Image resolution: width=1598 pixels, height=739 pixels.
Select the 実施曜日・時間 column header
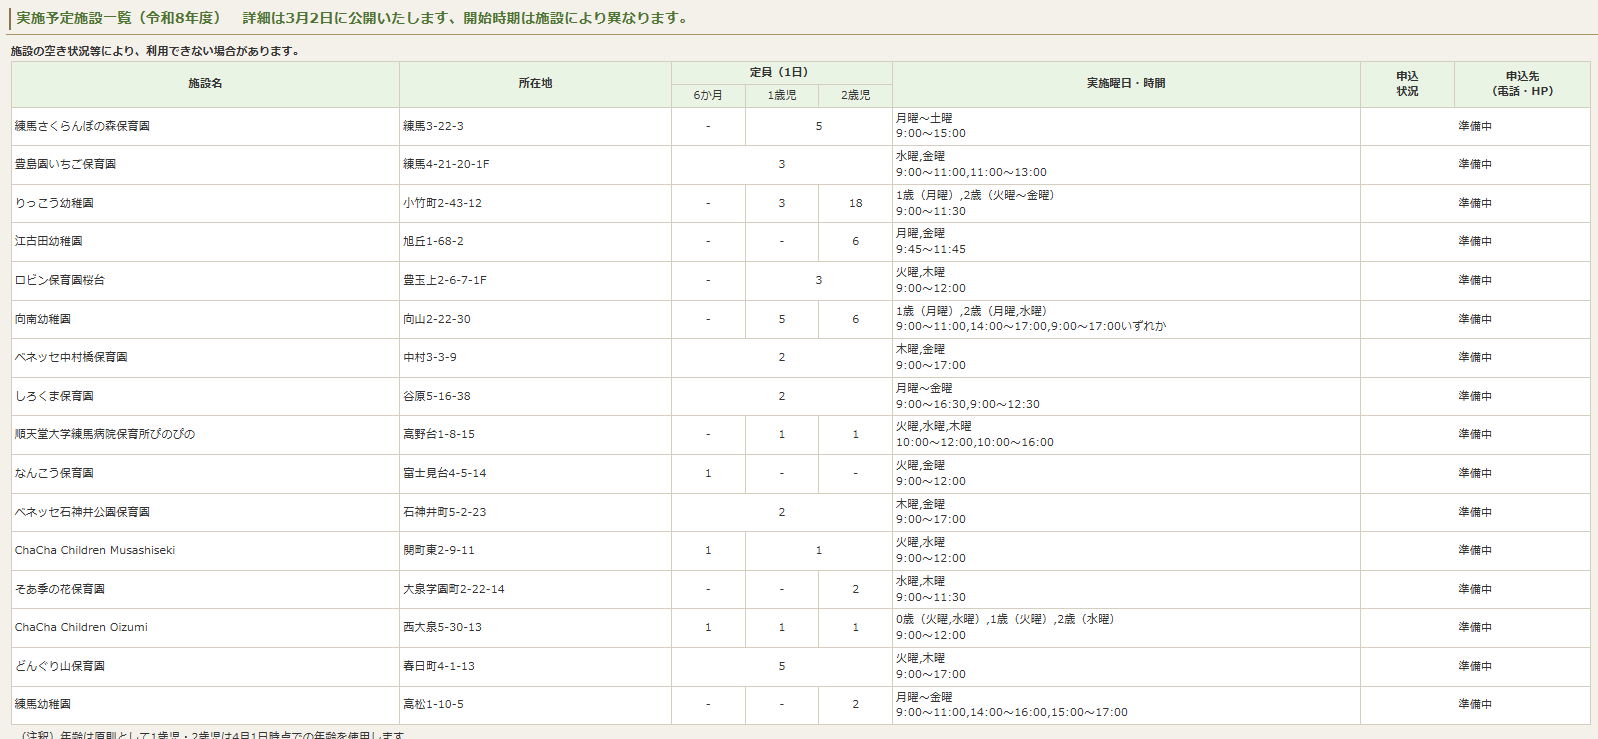point(1125,84)
